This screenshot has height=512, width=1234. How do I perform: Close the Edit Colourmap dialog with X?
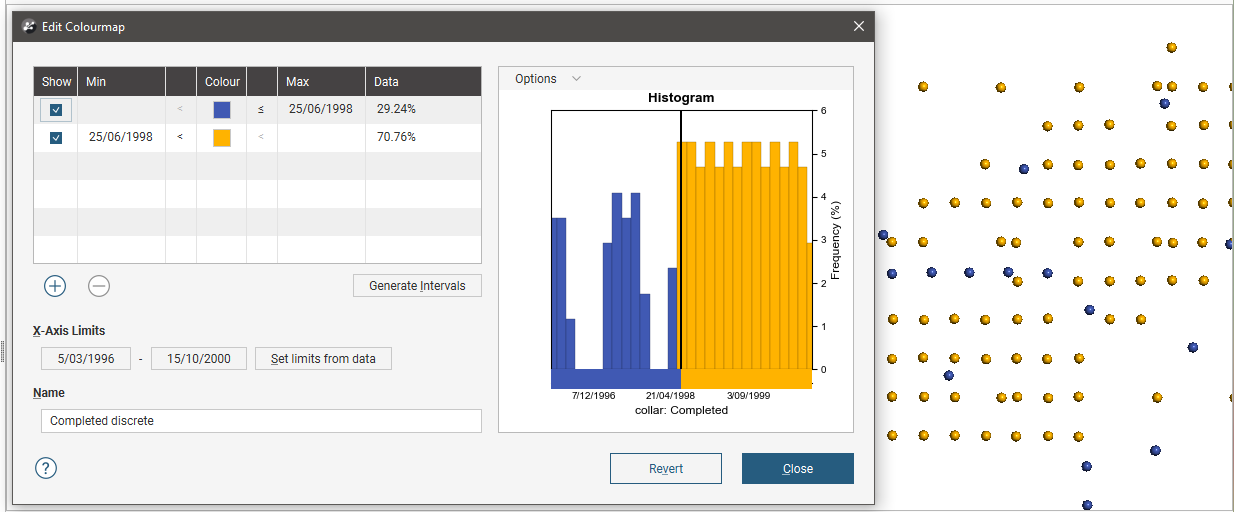(858, 27)
